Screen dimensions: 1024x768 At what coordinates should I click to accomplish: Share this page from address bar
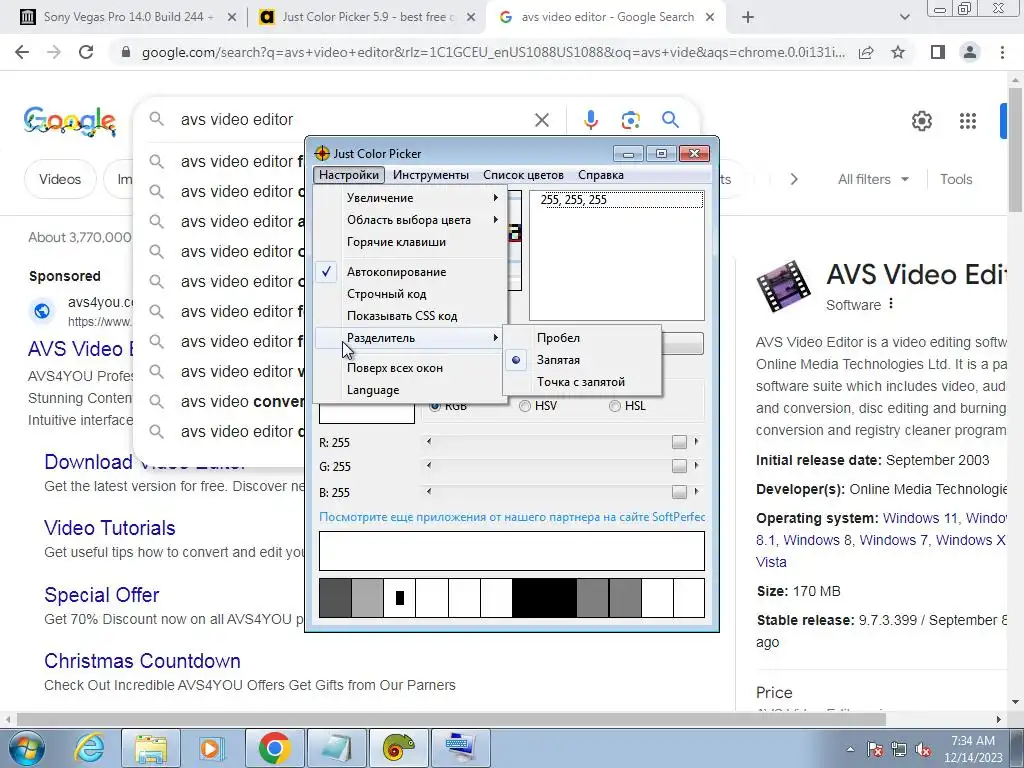coord(866,52)
